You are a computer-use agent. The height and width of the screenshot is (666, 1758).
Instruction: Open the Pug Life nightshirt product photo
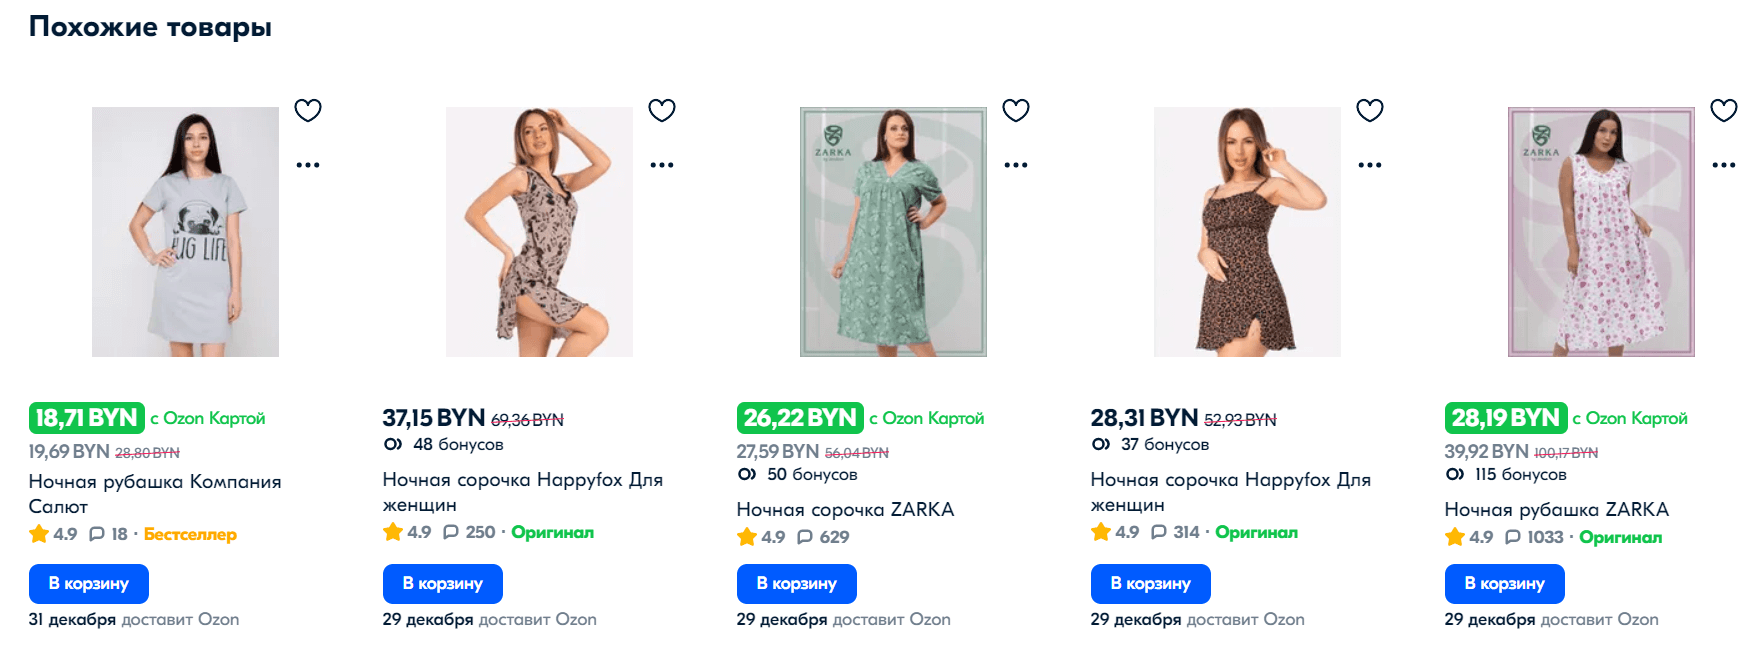[x=185, y=232]
